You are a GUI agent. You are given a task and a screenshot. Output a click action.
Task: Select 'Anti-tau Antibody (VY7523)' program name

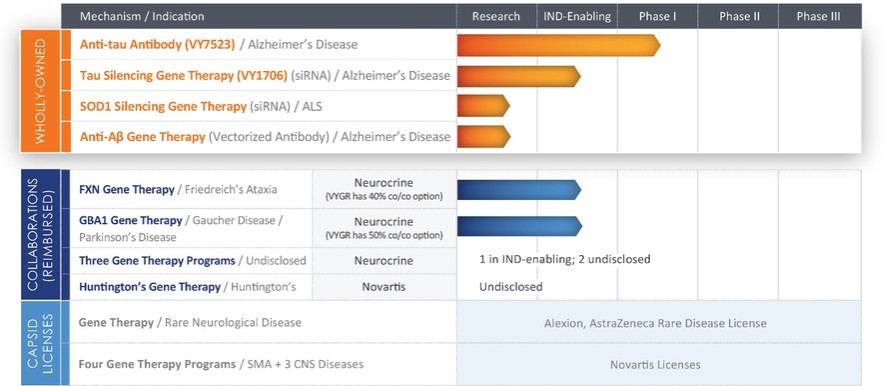coord(157,44)
